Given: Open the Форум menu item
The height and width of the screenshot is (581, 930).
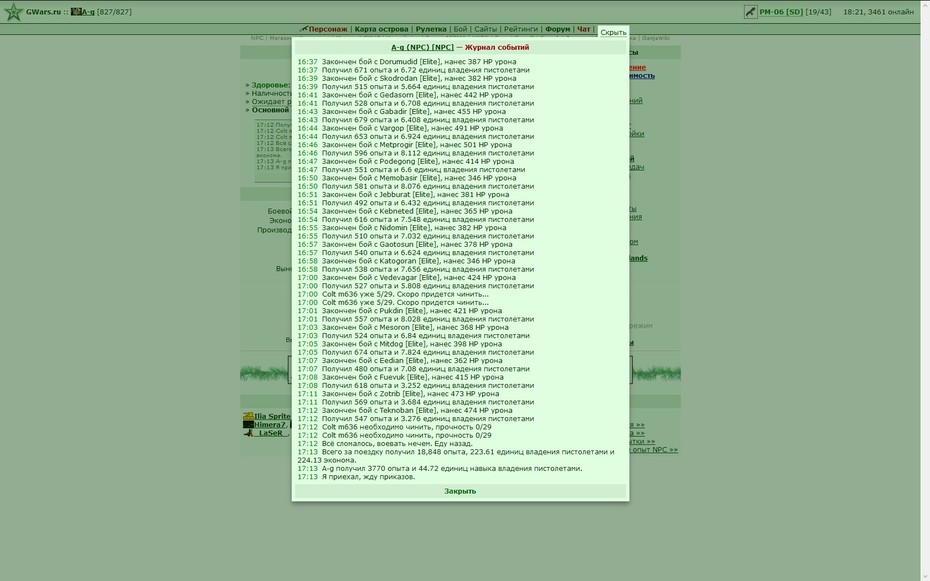Looking at the screenshot, I should point(558,29).
